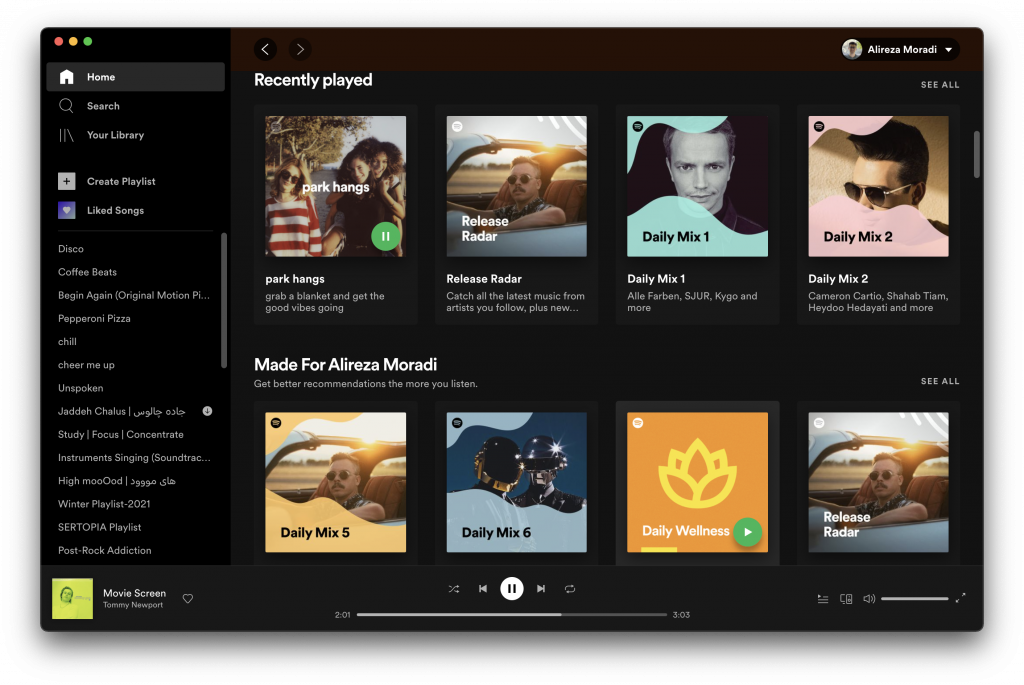
Task: Toggle shuffle playback
Action: (x=454, y=589)
